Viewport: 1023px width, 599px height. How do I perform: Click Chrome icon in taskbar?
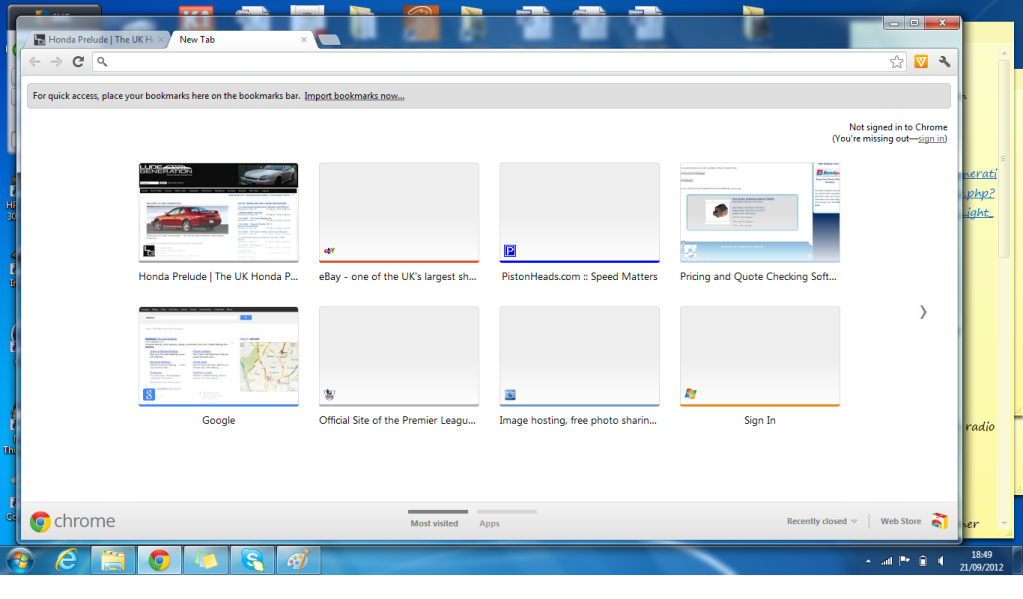pos(159,561)
